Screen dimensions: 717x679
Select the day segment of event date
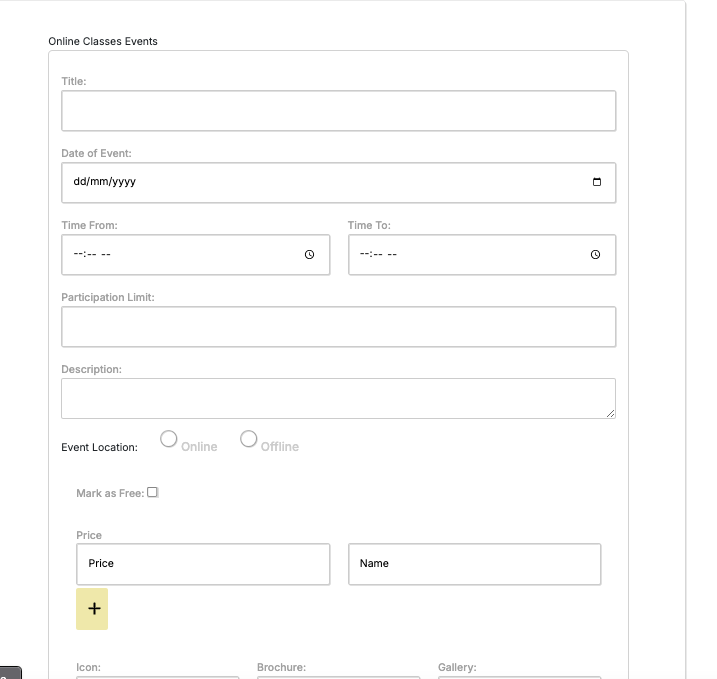[80, 183]
